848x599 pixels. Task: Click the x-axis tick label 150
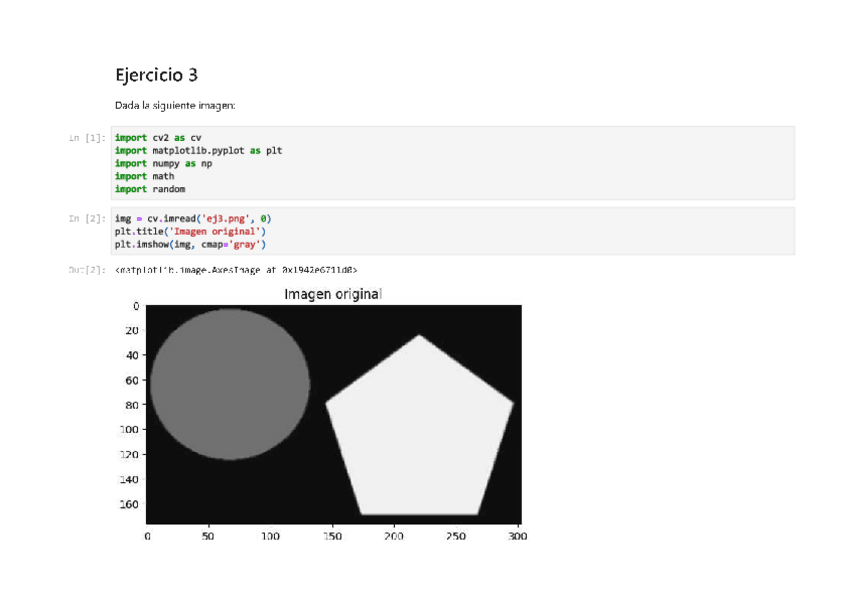[333, 536]
